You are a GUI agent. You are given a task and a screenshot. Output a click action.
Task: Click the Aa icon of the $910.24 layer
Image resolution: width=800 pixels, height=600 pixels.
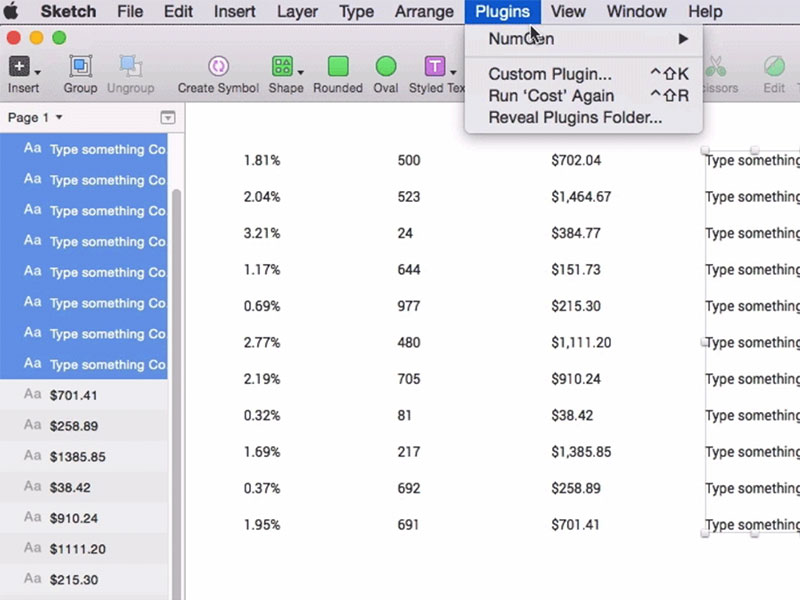coord(33,517)
